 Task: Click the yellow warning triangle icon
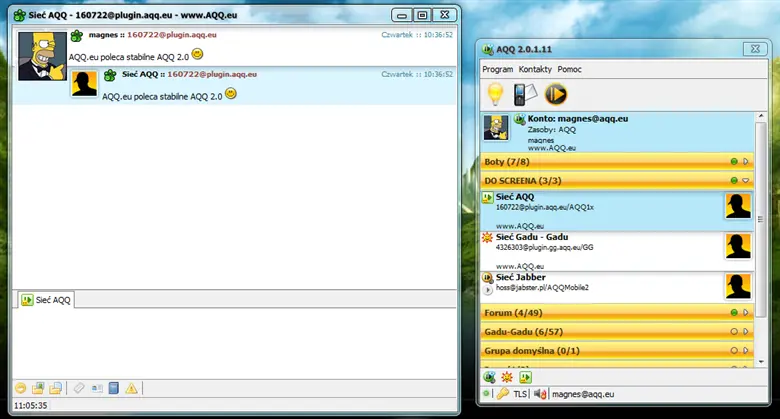click(x=132, y=388)
